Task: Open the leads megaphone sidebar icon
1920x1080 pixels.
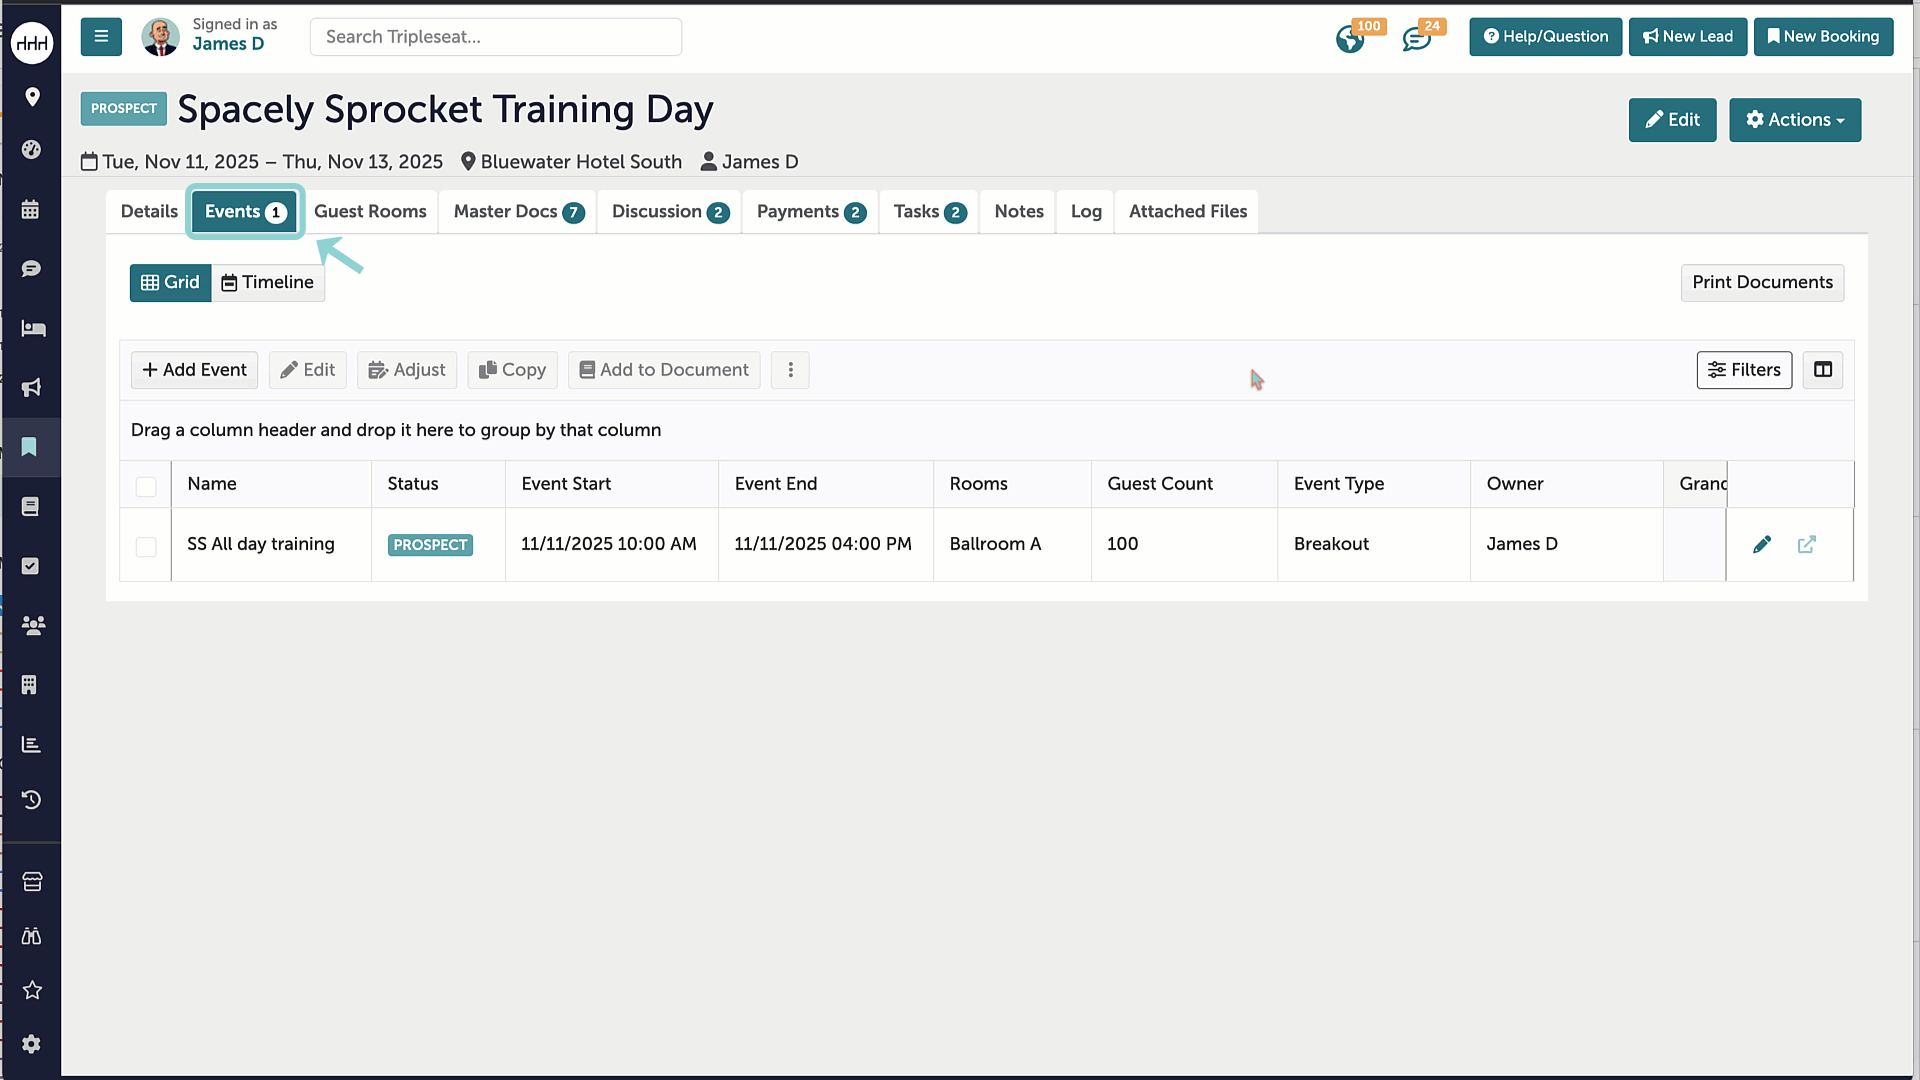Action: click(x=32, y=387)
